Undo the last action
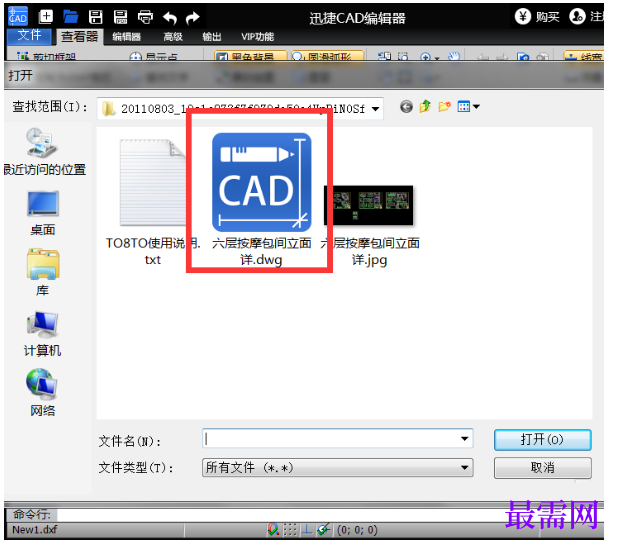The image size is (617, 546). tap(170, 17)
